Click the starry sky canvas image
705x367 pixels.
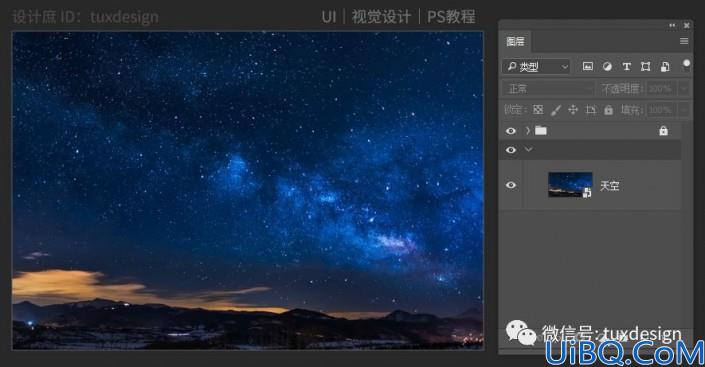(248, 190)
